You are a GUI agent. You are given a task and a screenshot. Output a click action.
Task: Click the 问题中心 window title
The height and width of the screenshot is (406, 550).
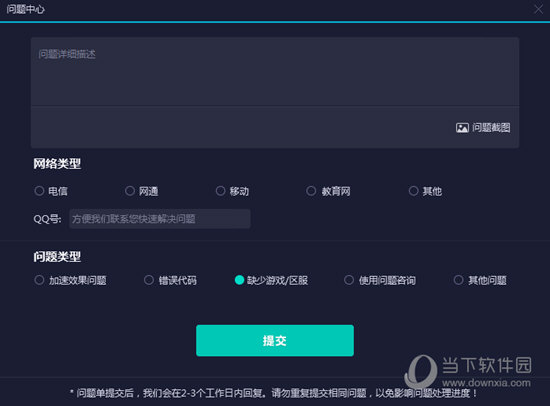tap(26, 9)
